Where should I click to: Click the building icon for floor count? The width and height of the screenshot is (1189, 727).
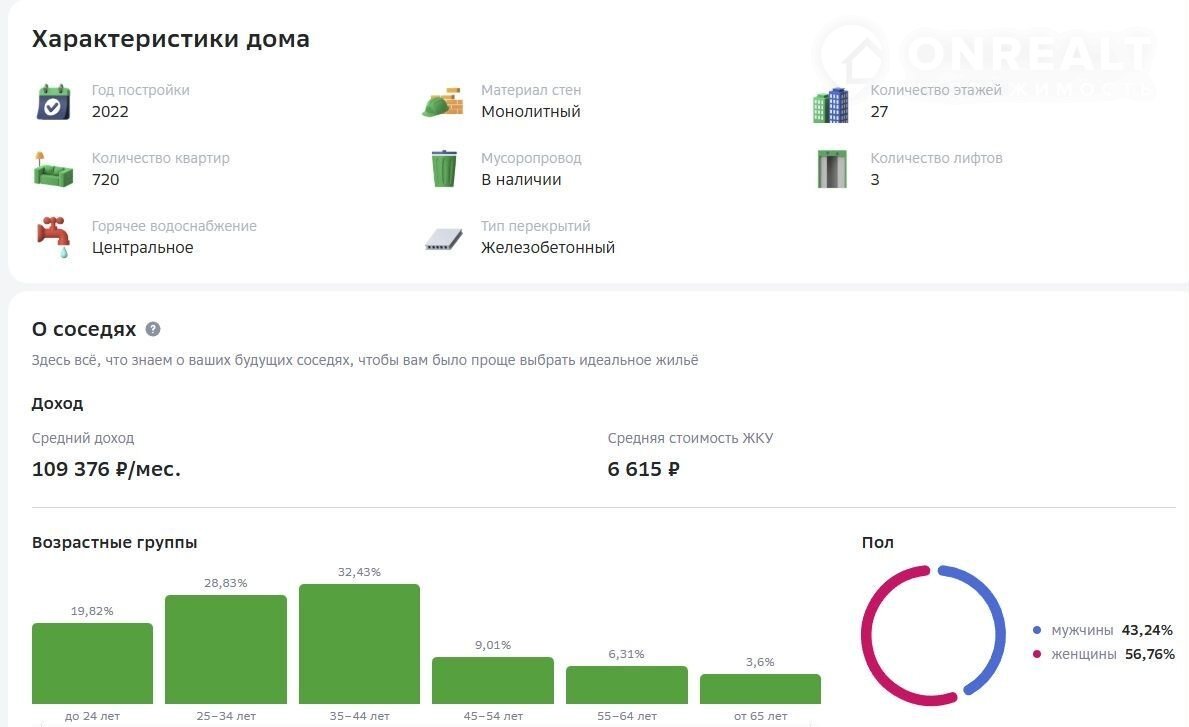830,105
